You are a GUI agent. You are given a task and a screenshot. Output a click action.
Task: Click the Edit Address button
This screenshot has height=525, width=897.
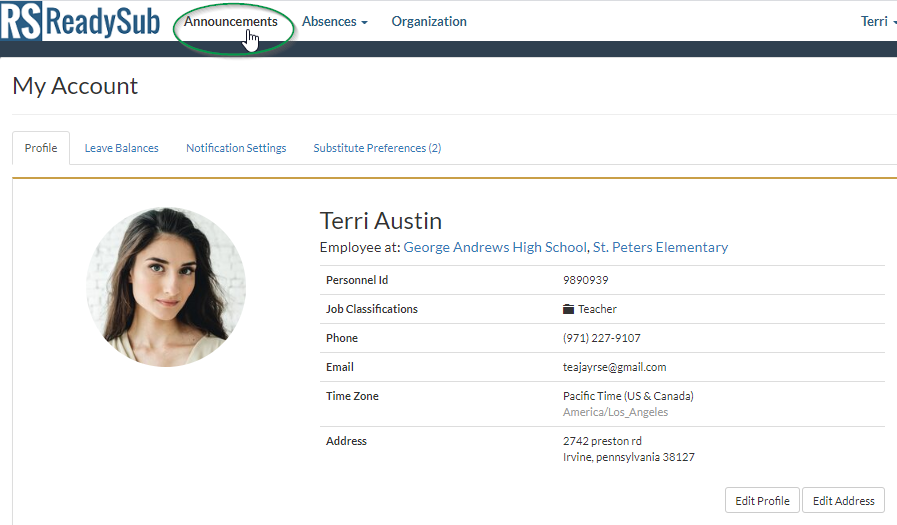(x=843, y=501)
